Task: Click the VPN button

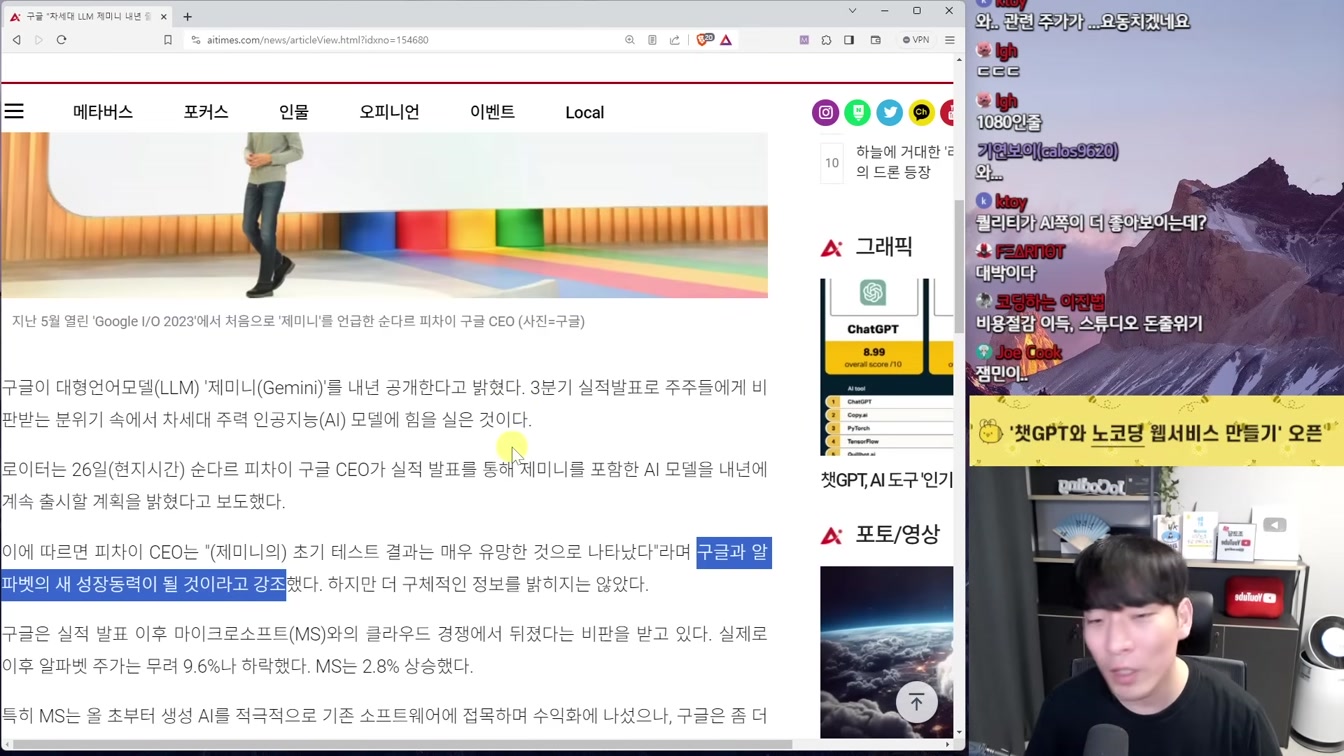Action: tap(916, 40)
